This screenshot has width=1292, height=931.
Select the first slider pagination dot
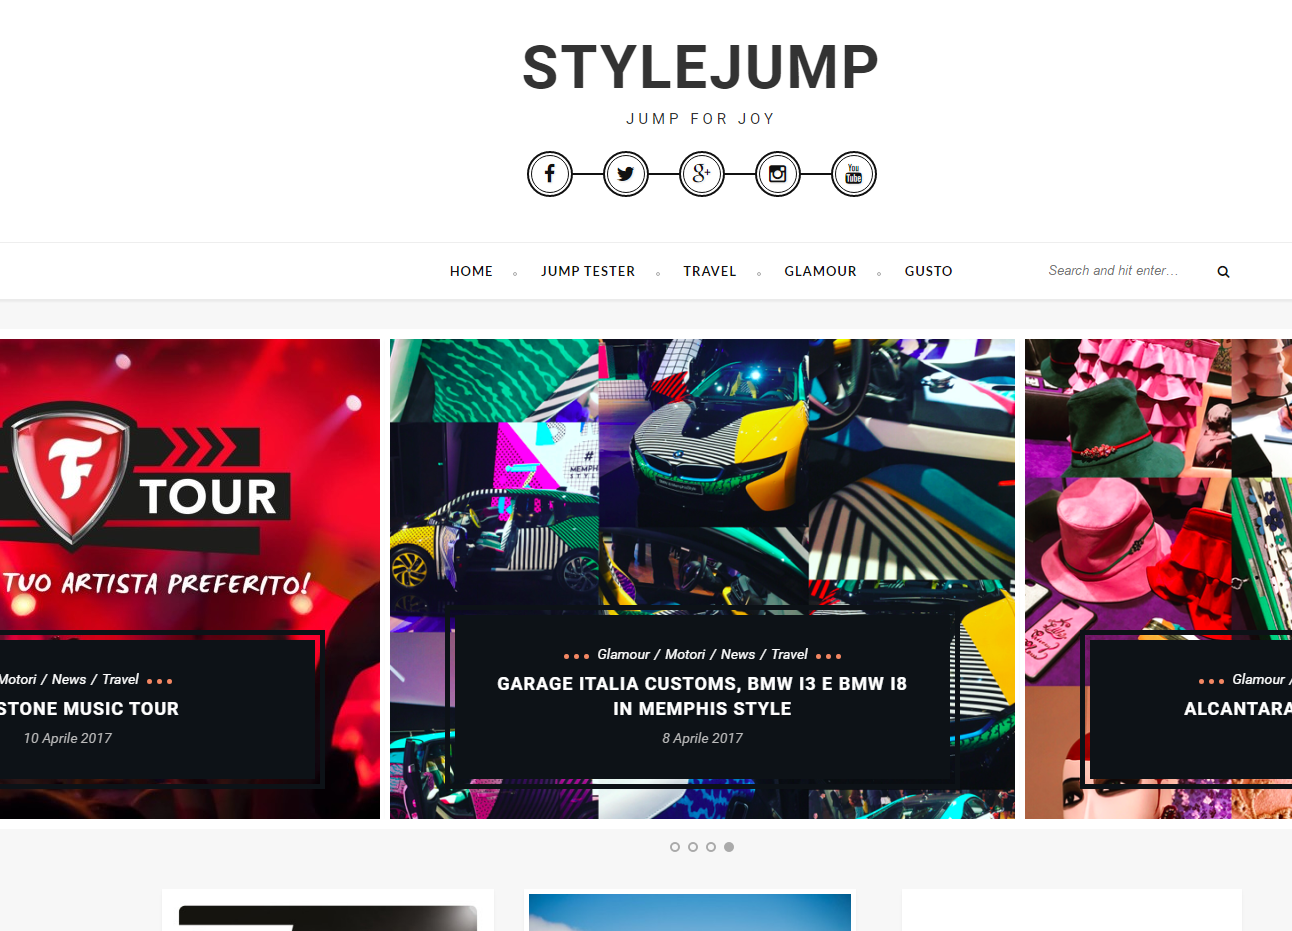point(675,847)
